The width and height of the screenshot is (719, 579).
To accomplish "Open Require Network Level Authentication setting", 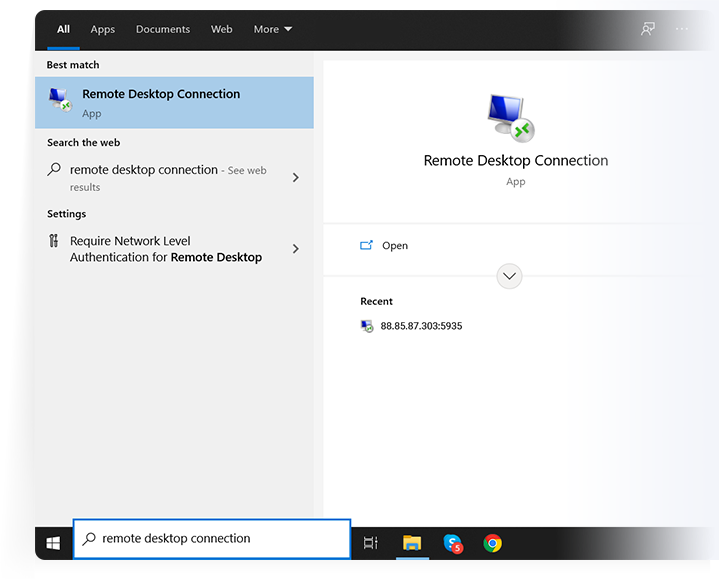I will click(166, 249).
